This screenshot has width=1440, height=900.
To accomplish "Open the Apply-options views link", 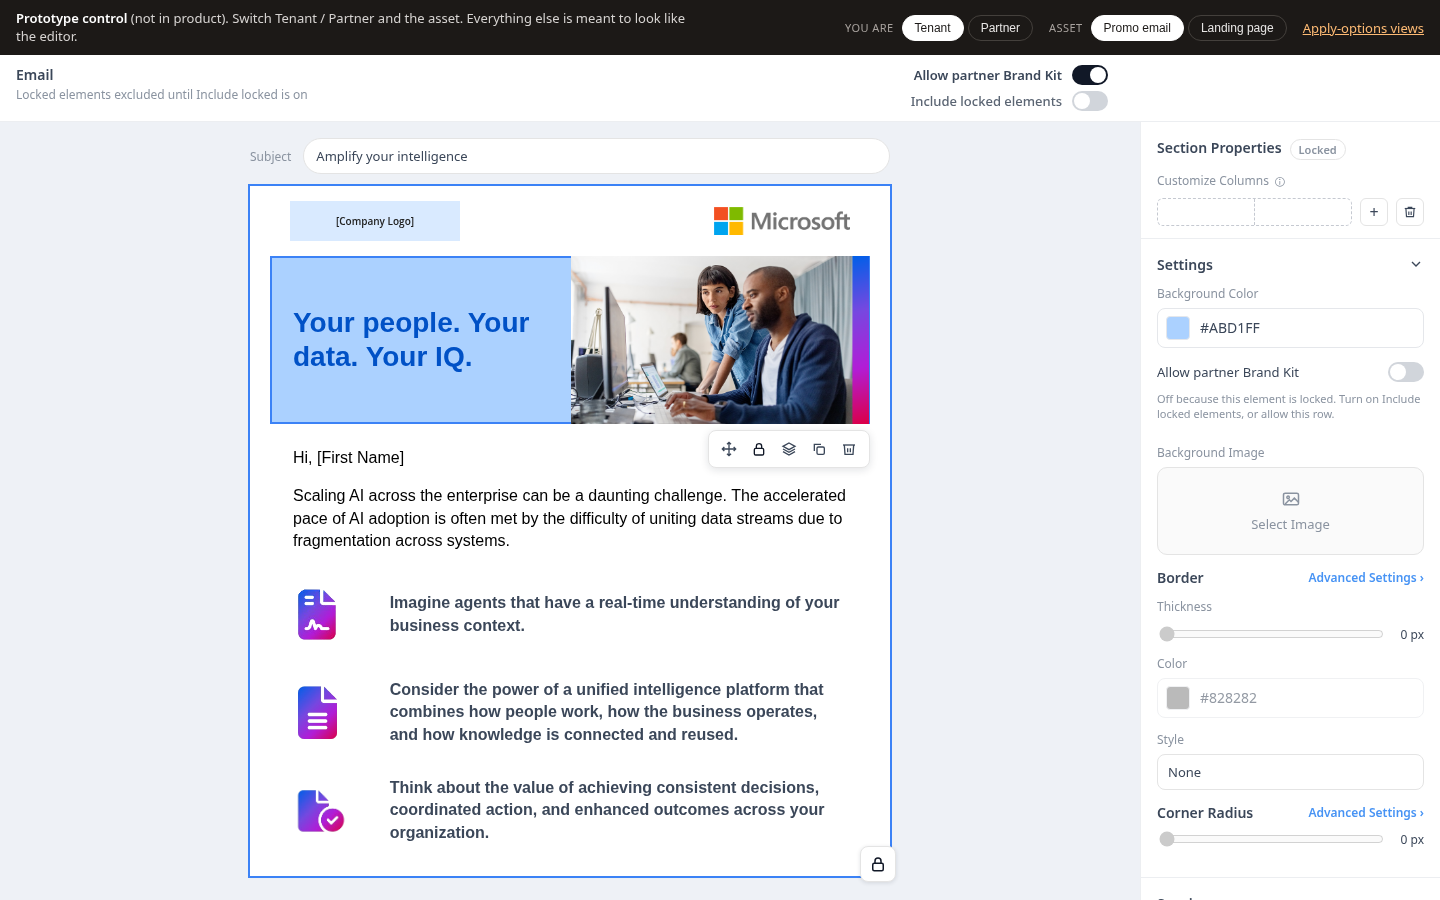I will [x=1363, y=28].
